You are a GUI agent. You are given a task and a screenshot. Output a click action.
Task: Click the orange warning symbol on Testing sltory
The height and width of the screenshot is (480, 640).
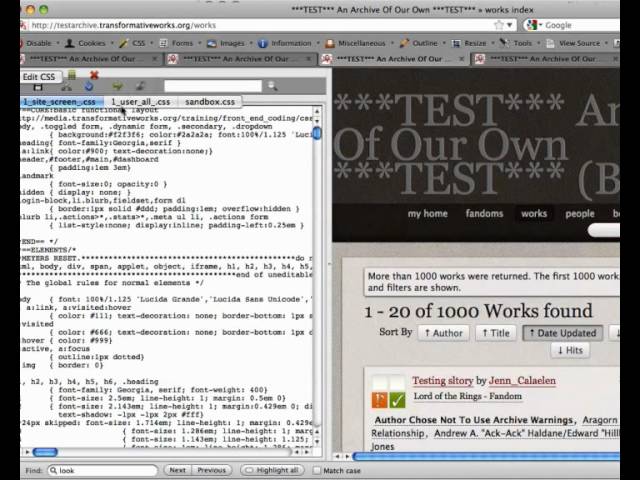click(x=379, y=400)
